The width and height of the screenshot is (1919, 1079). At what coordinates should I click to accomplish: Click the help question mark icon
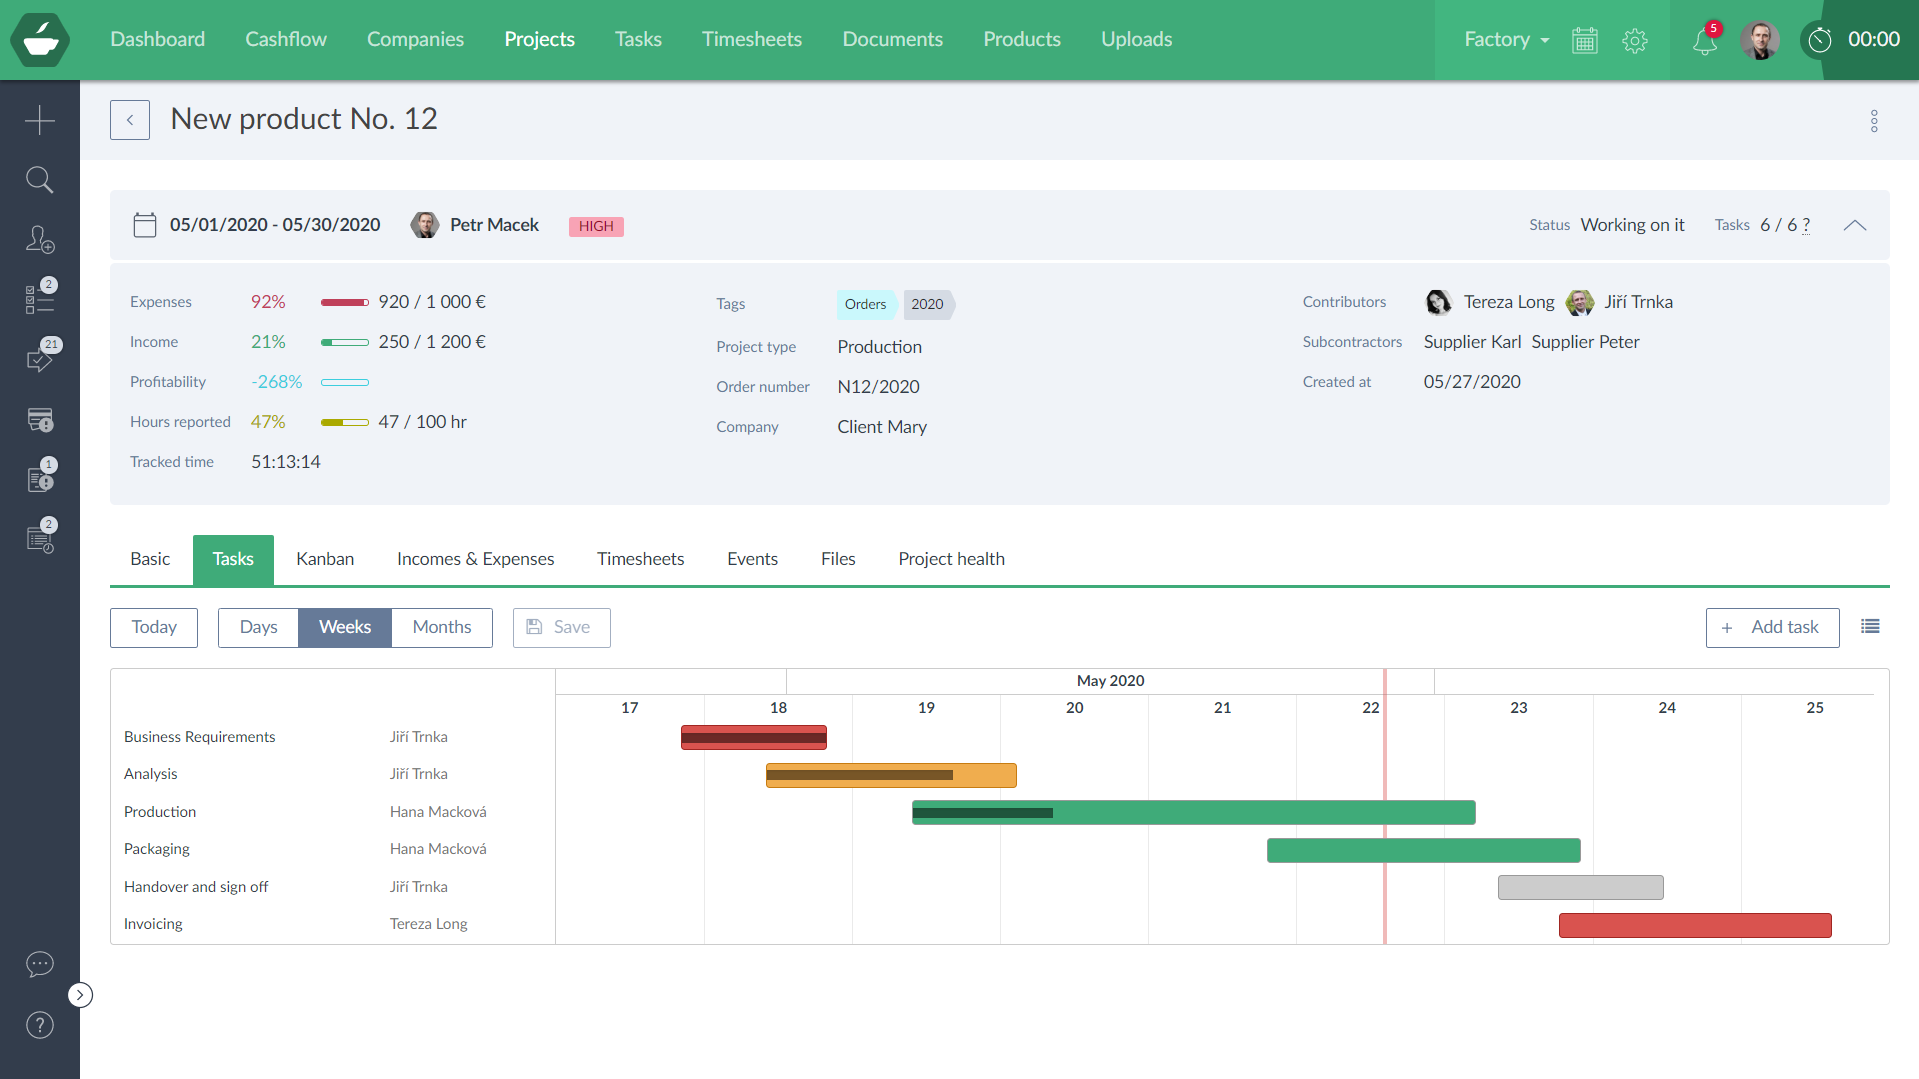40,1025
